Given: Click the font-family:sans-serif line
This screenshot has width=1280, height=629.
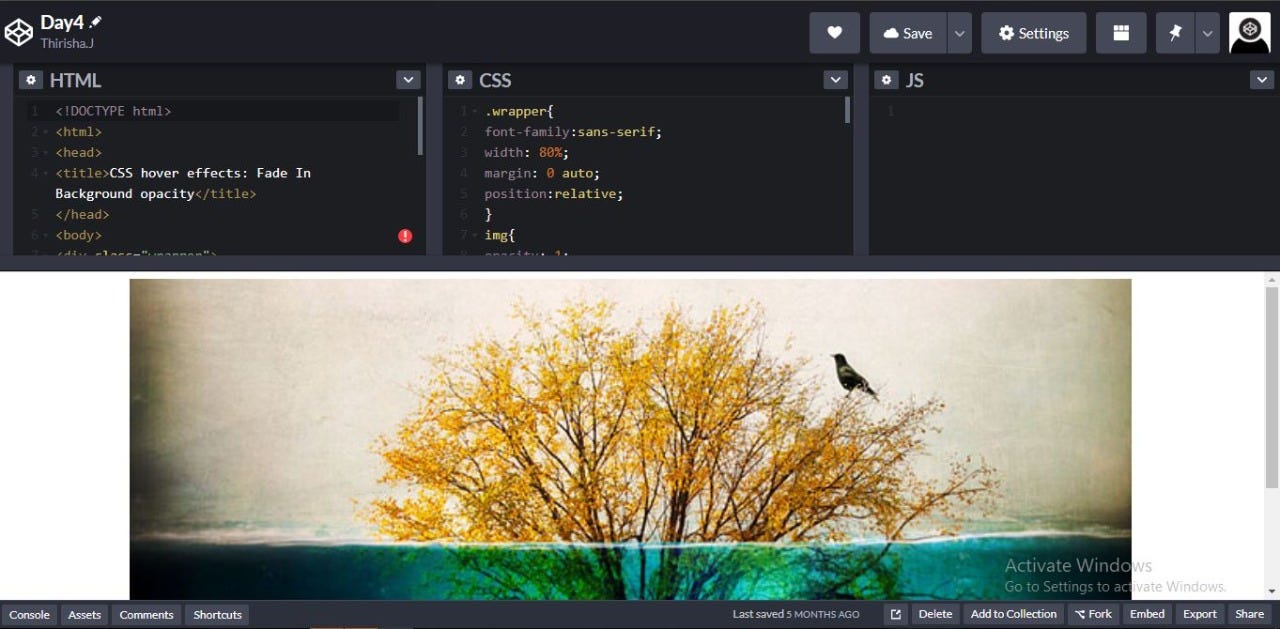Looking at the screenshot, I should pyautogui.click(x=573, y=132).
